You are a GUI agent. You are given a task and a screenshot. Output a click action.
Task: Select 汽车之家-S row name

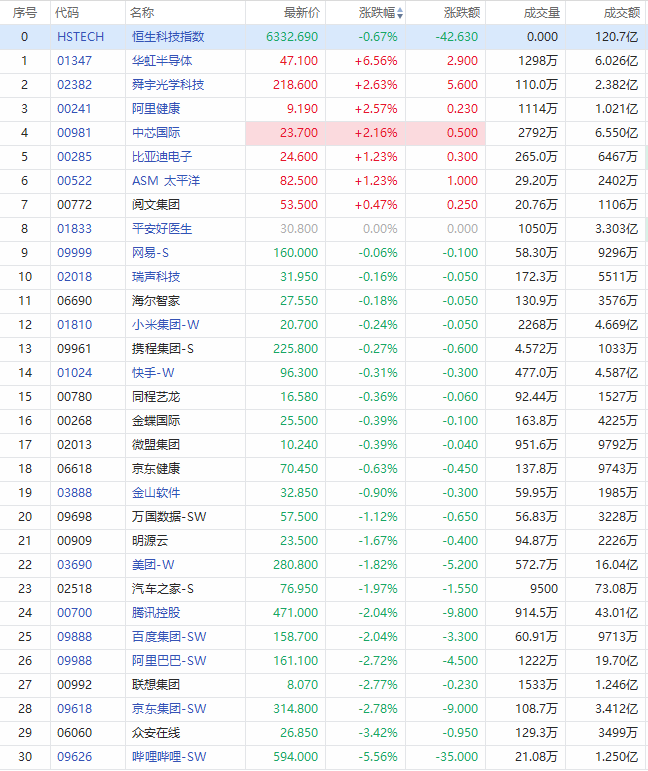tap(163, 589)
